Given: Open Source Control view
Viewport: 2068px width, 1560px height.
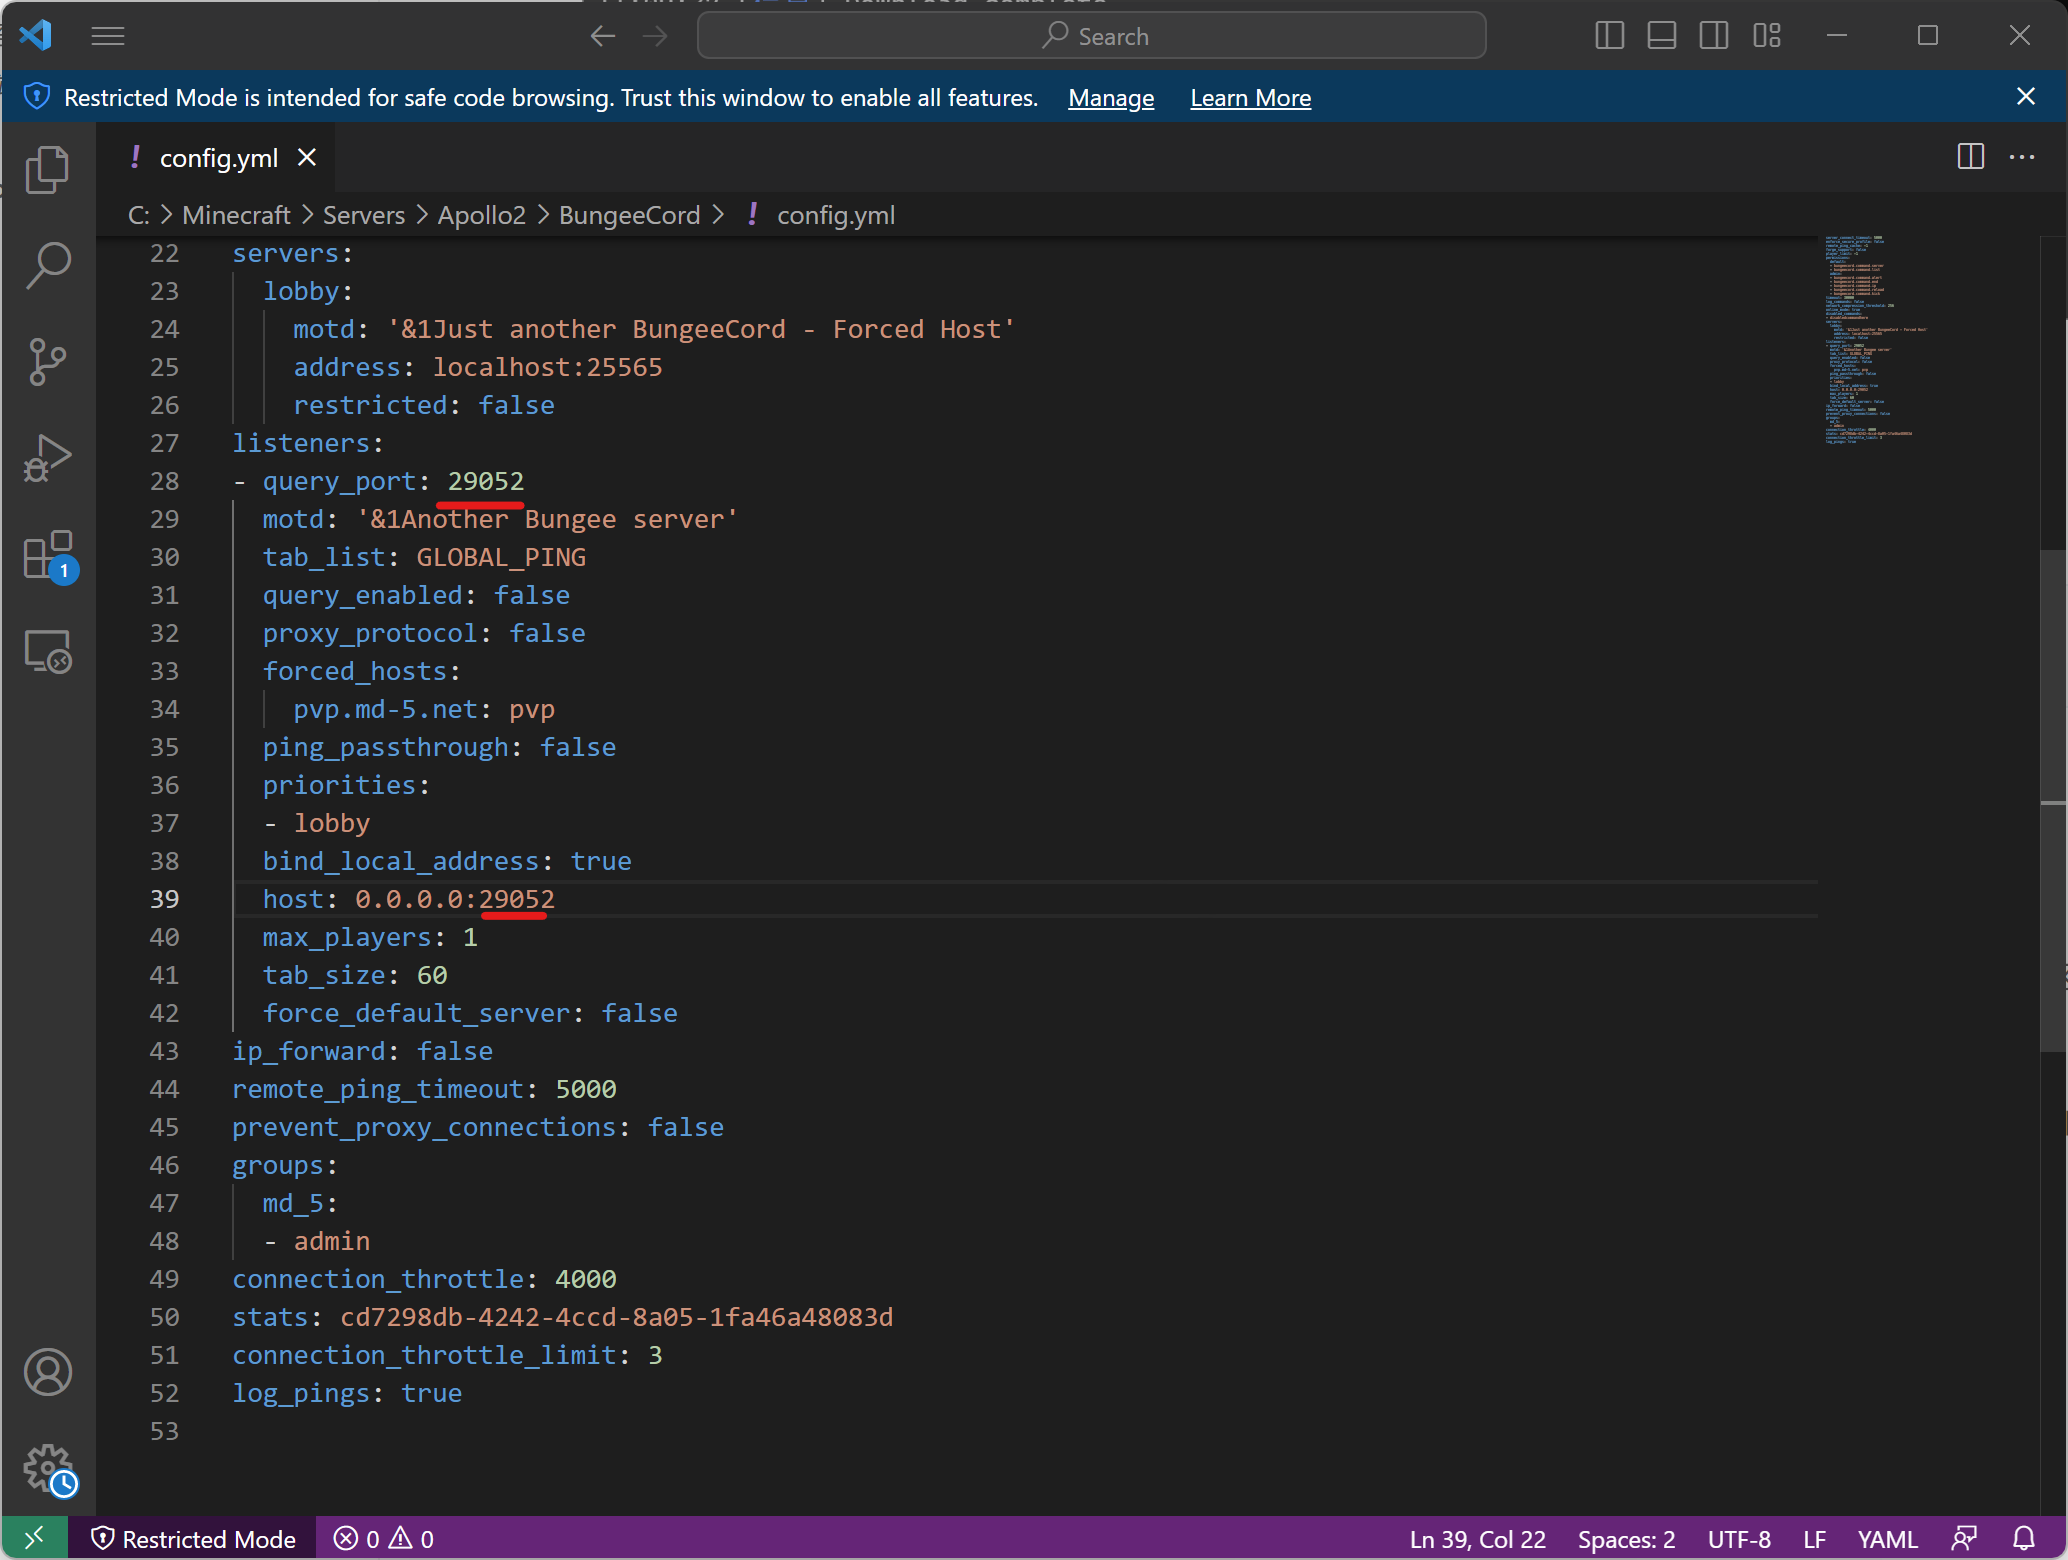Looking at the screenshot, I should coord(47,362).
